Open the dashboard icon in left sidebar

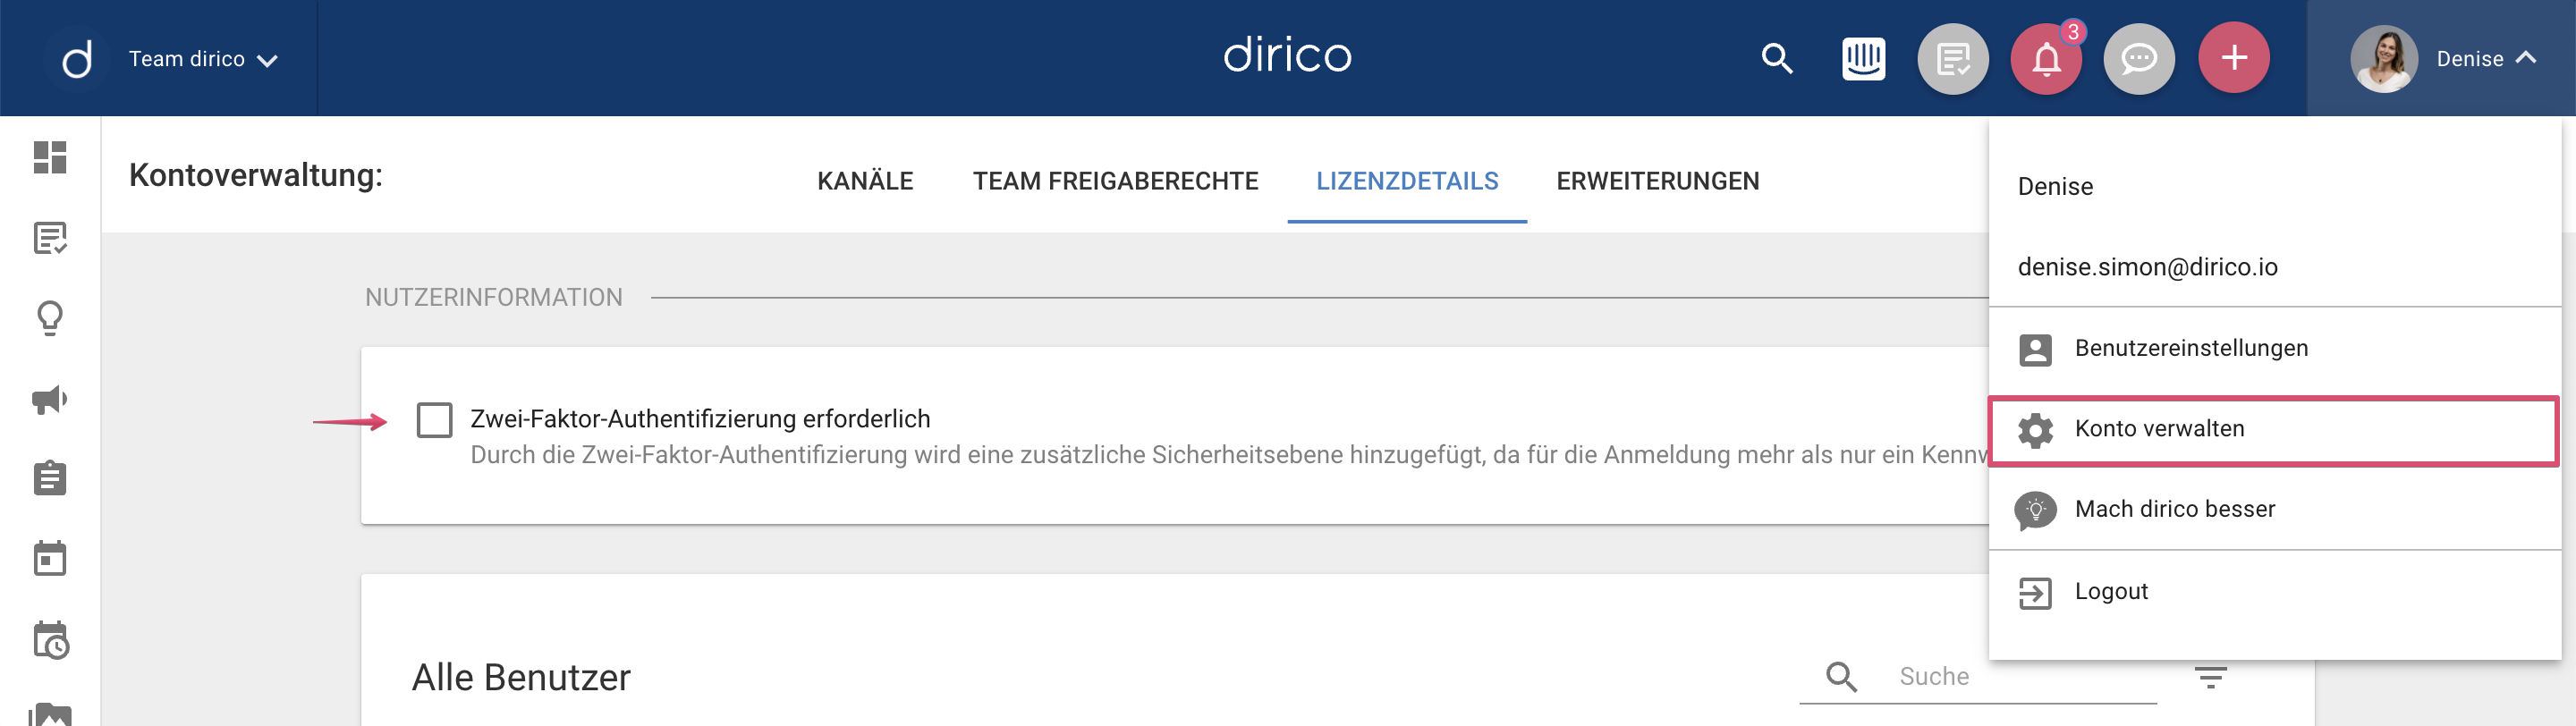click(x=50, y=157)
